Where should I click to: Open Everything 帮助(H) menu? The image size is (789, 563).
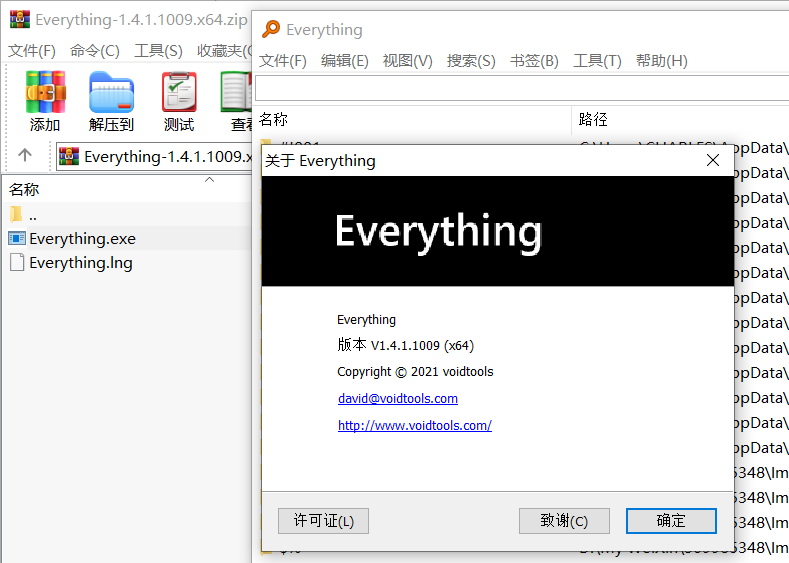click(662, 61)
